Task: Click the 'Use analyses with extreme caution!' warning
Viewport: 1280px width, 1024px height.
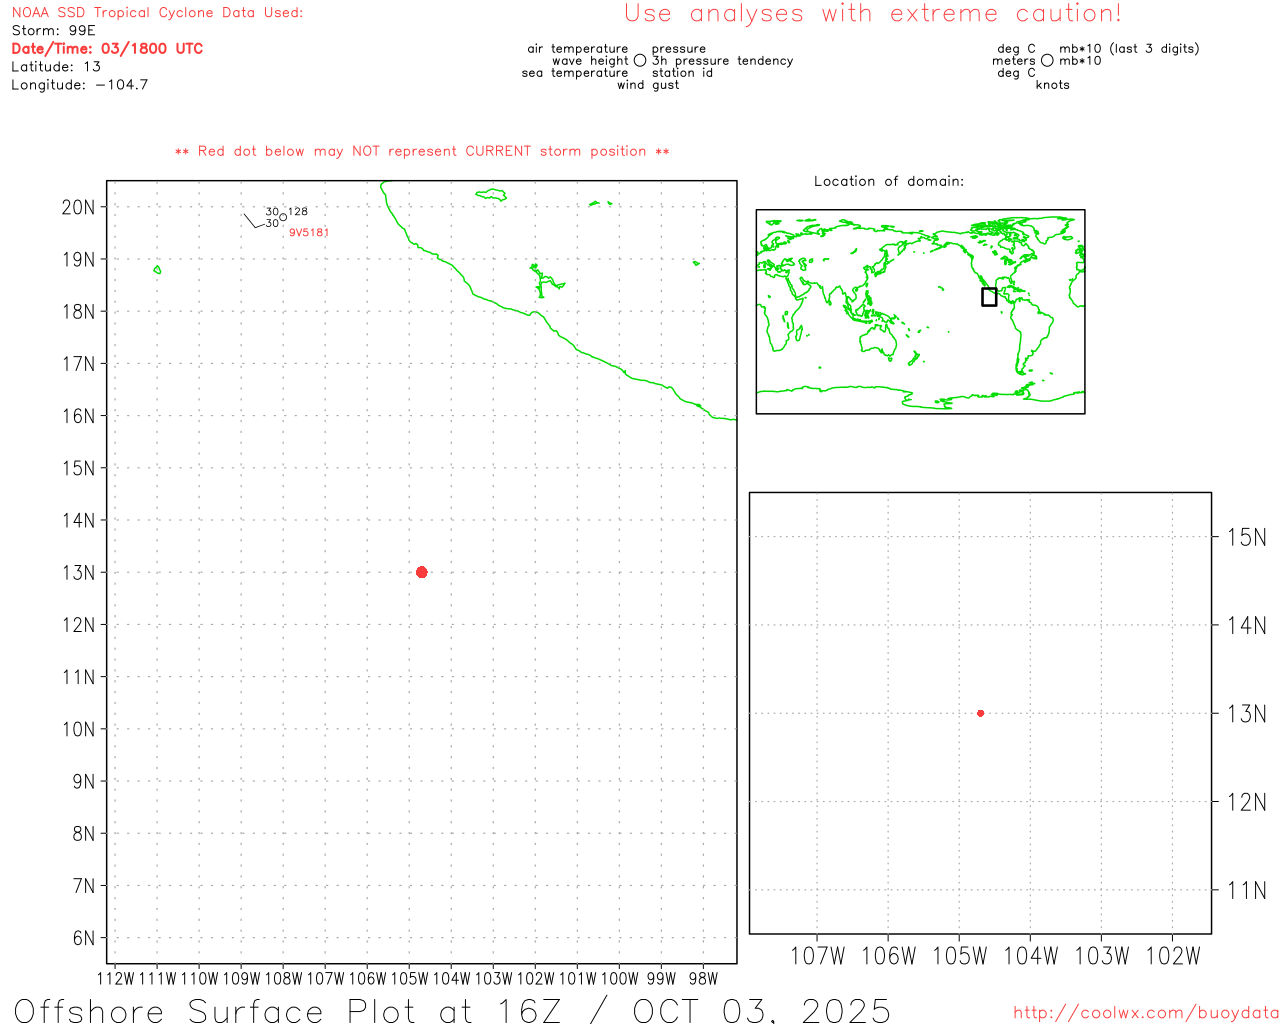Action: pyautogui.click(x=873, y=14)
